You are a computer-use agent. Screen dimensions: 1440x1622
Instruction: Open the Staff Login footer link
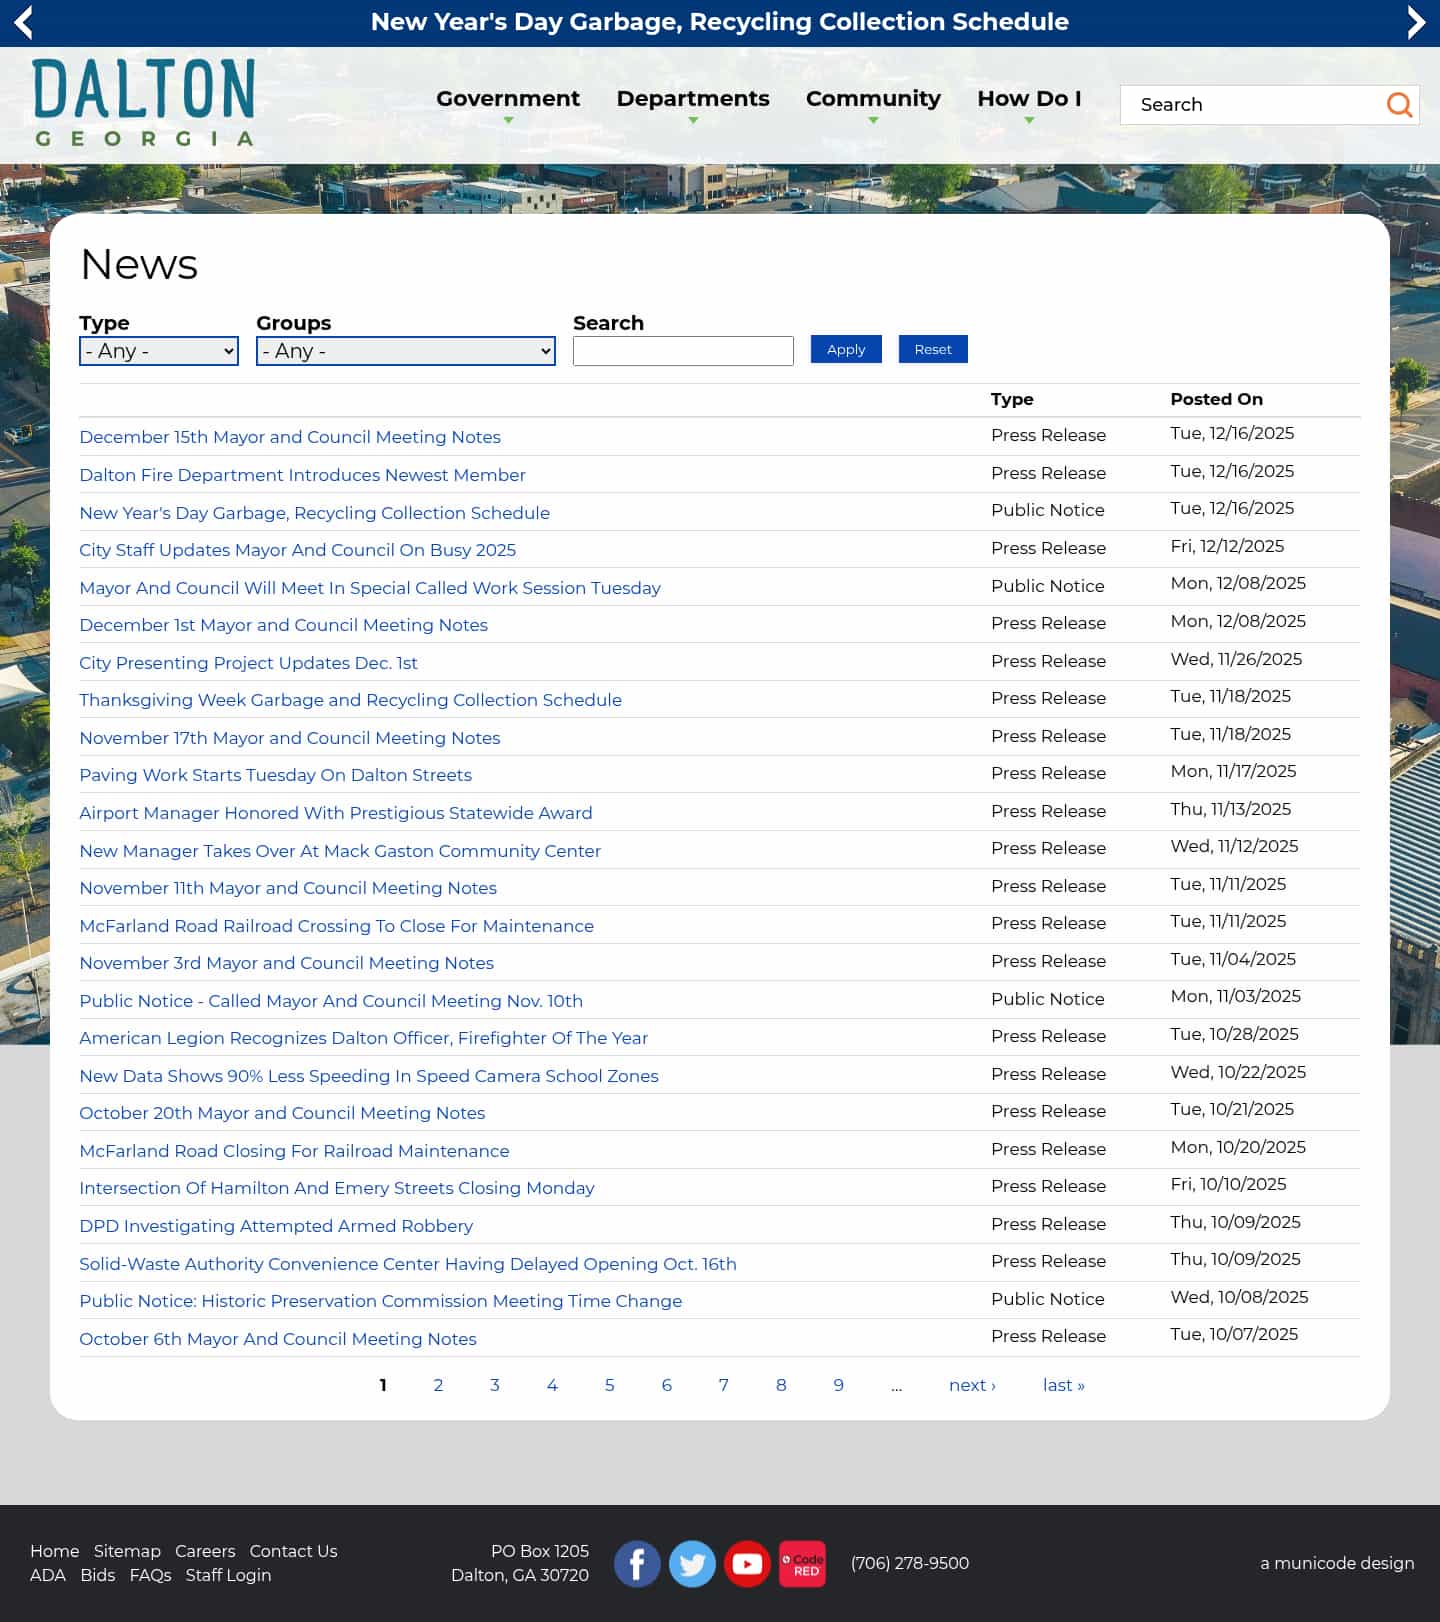click(x=228, y=1575)
